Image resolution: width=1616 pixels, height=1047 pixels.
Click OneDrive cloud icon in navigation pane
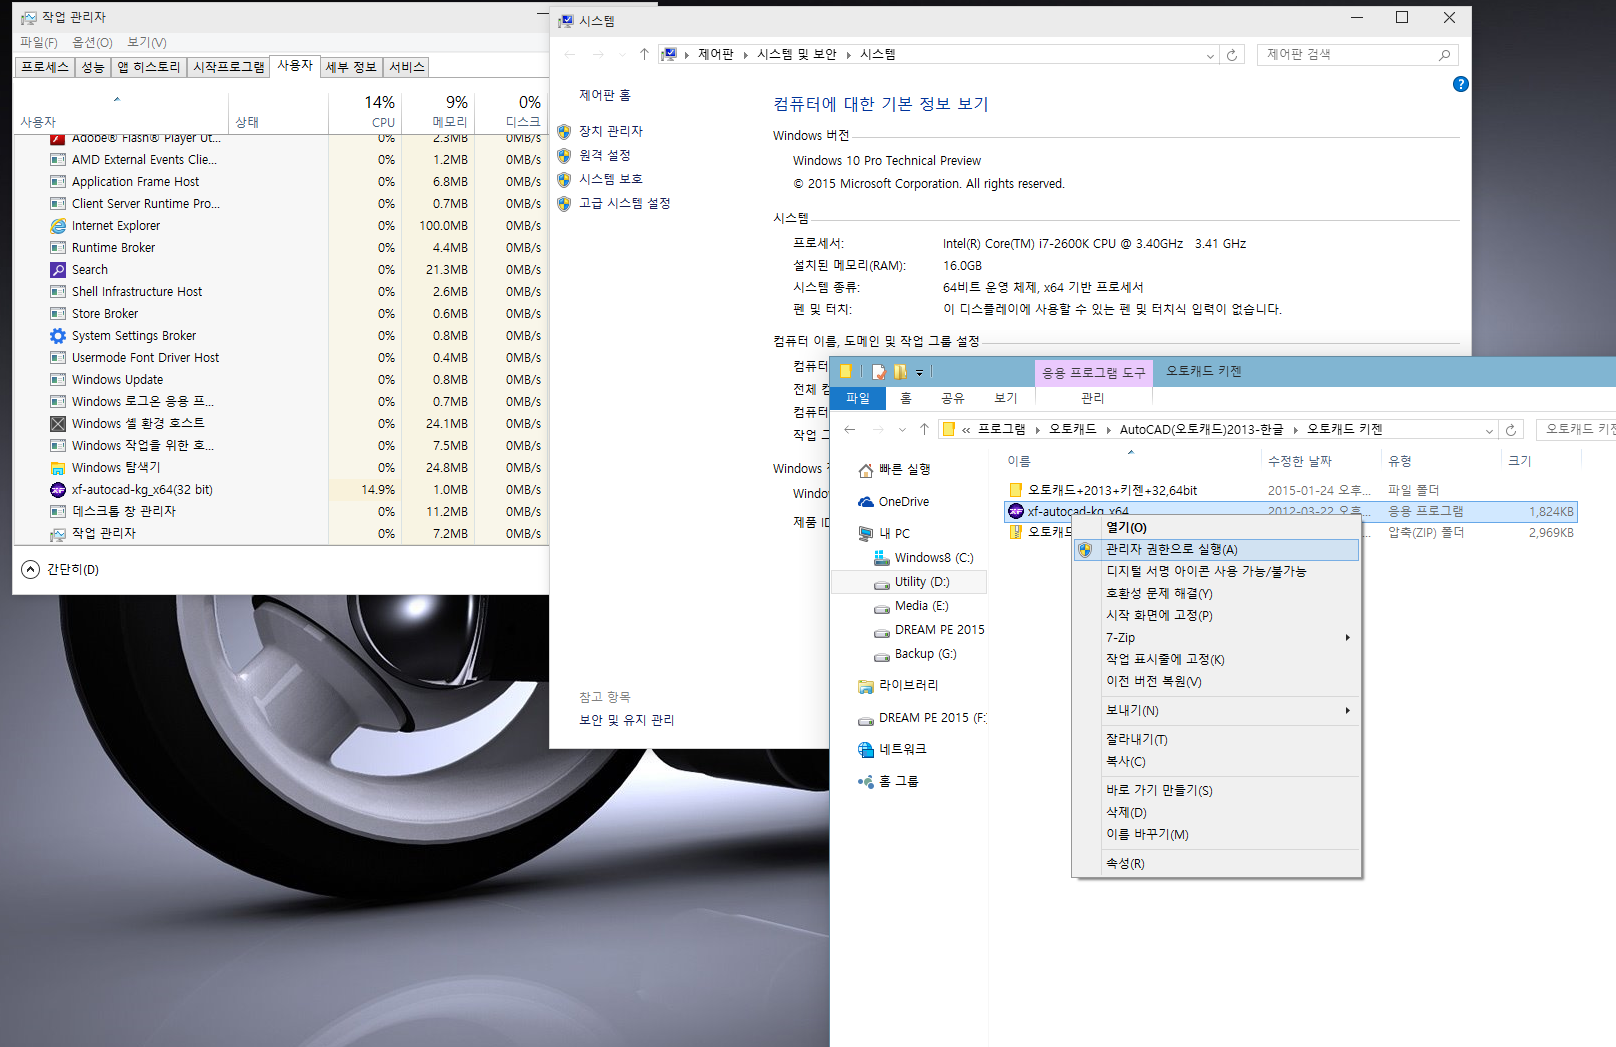(866, 502)
